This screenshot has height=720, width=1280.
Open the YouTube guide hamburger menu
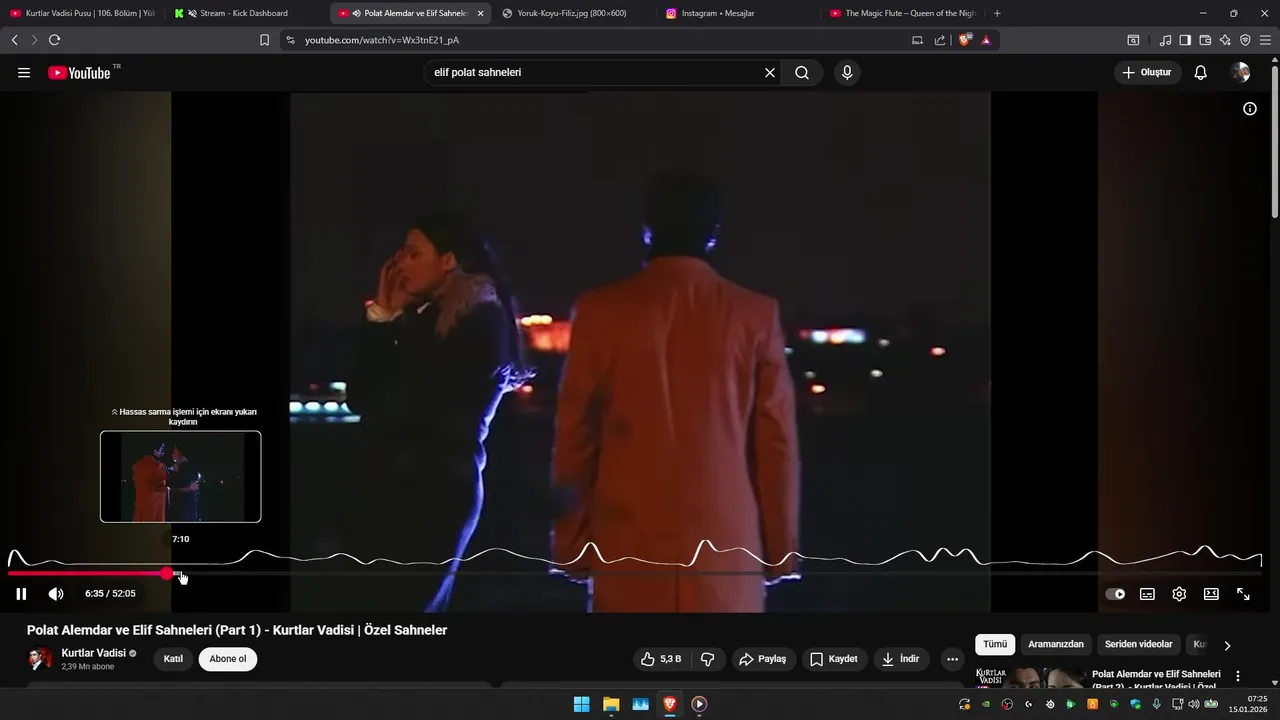pyautogui.click(x=24, y=73)
